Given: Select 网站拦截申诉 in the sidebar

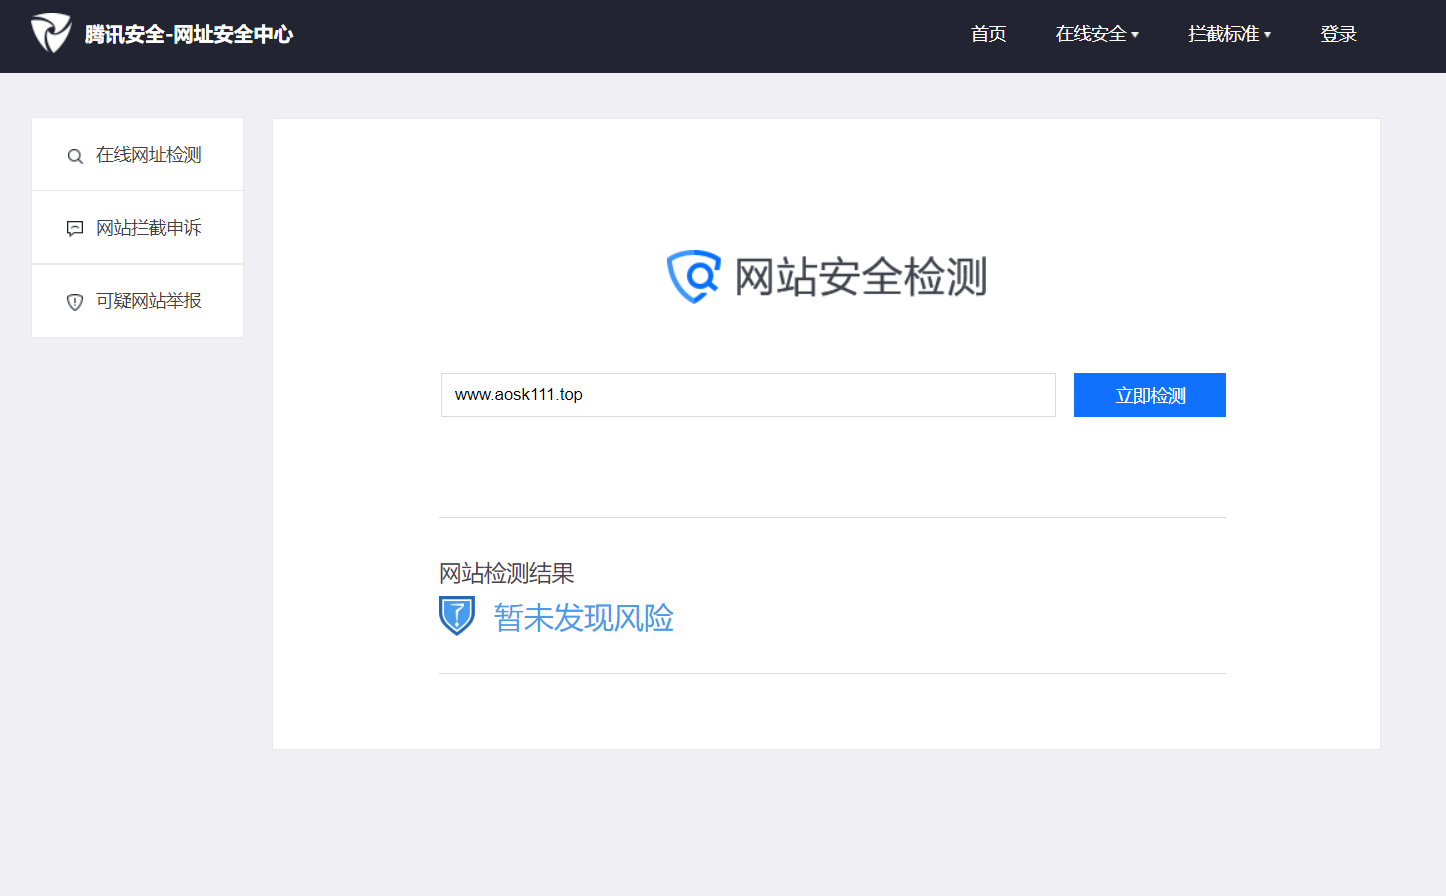Looking at the screenshot, I should click(138, 228).
